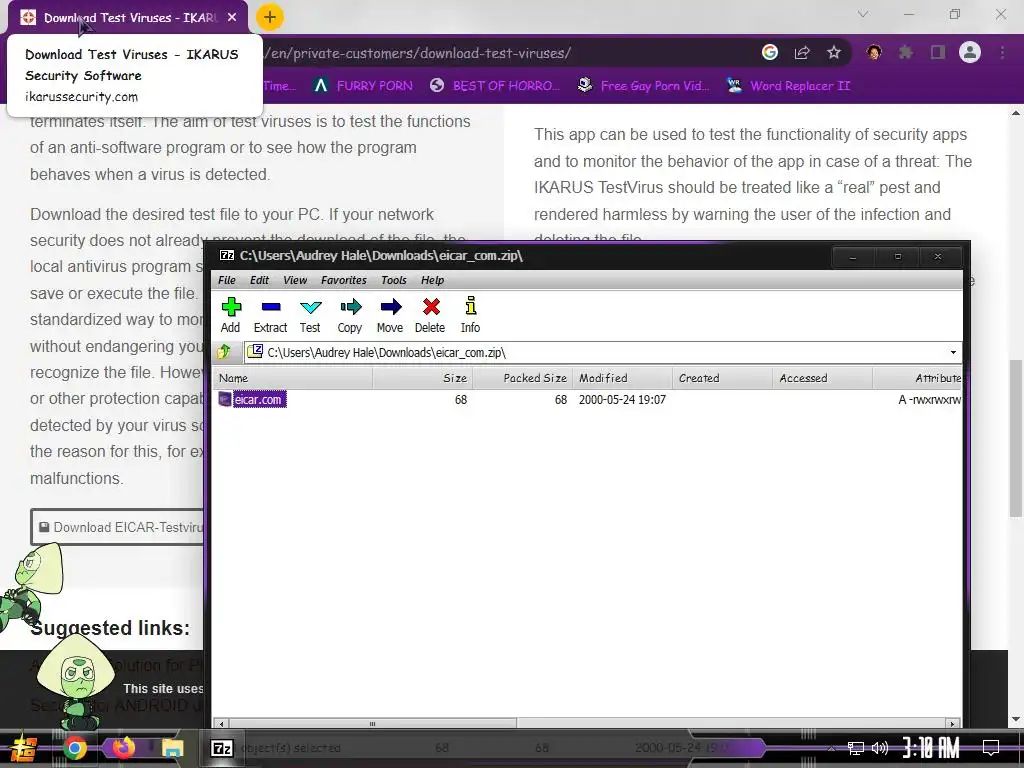This screenshot has width=1024, height=768.
Task: Open the View menu in 7-Zip
Action: tap(295, 280)
